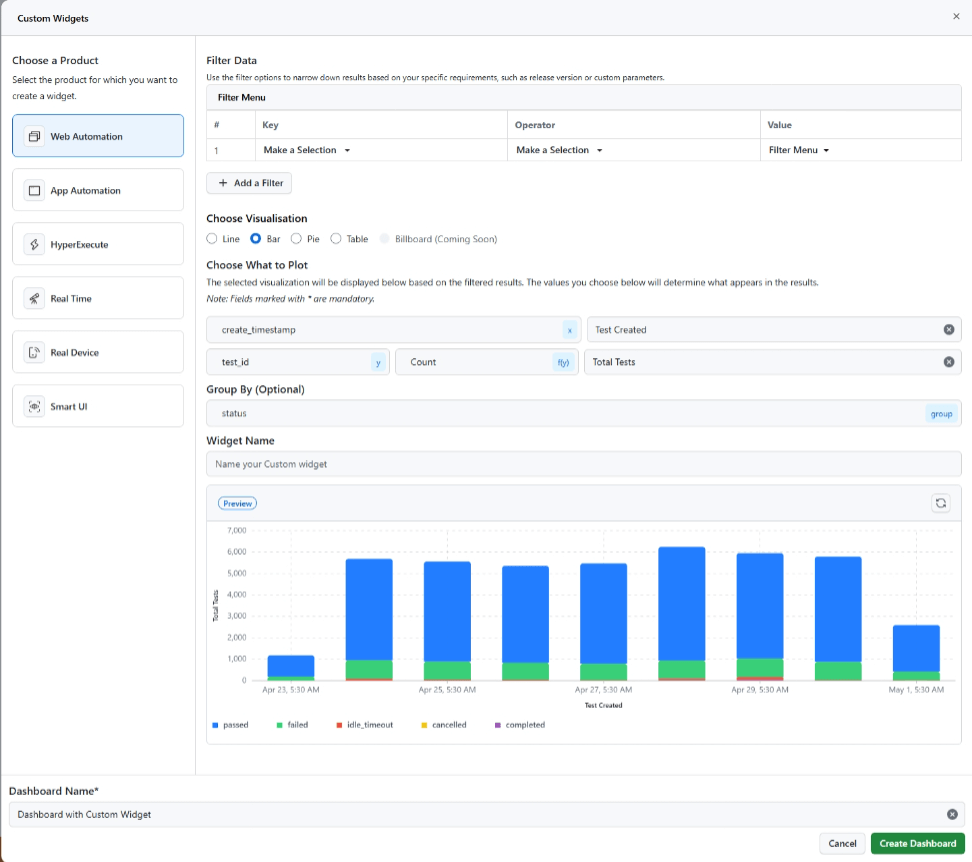Click the y axis tag on test_id
Image resolution: width=972 pixels, height=862 pixels.
pos(378,362)
